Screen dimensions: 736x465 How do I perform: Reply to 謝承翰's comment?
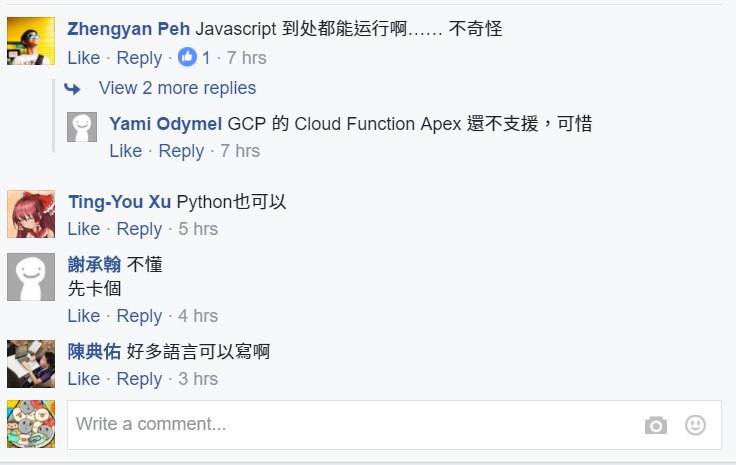pos(139,316)
